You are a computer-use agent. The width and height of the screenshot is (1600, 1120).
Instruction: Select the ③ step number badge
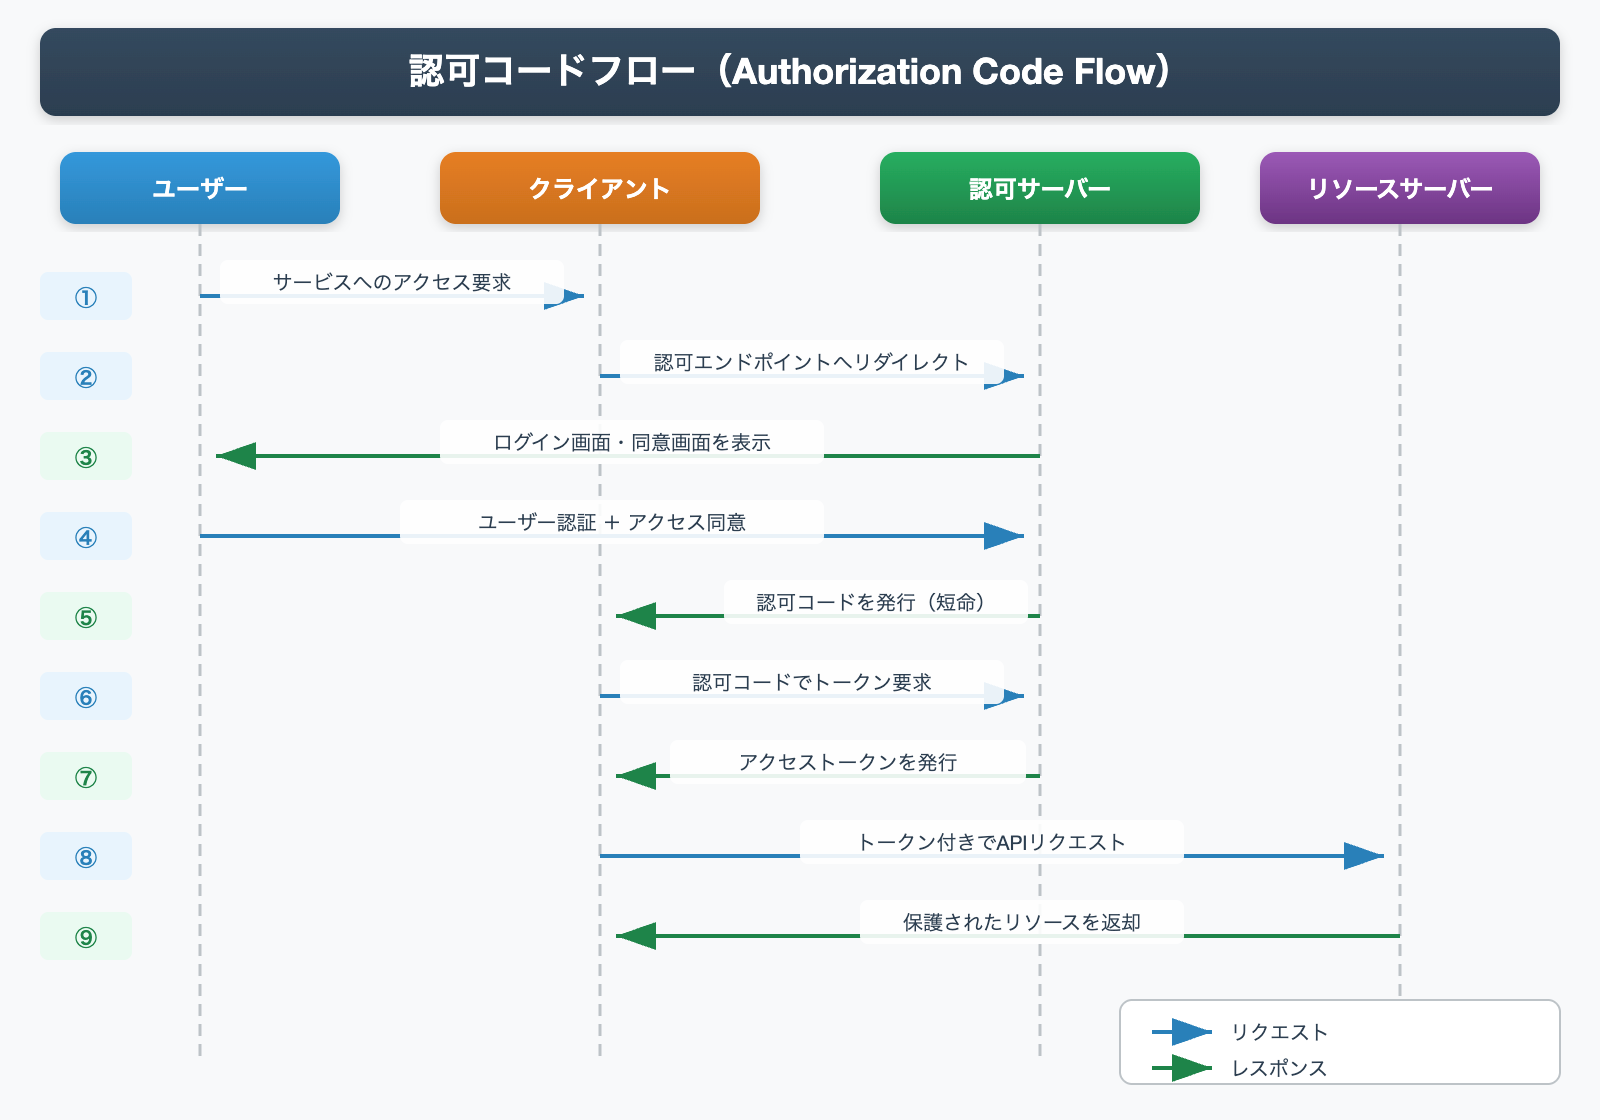85,456
